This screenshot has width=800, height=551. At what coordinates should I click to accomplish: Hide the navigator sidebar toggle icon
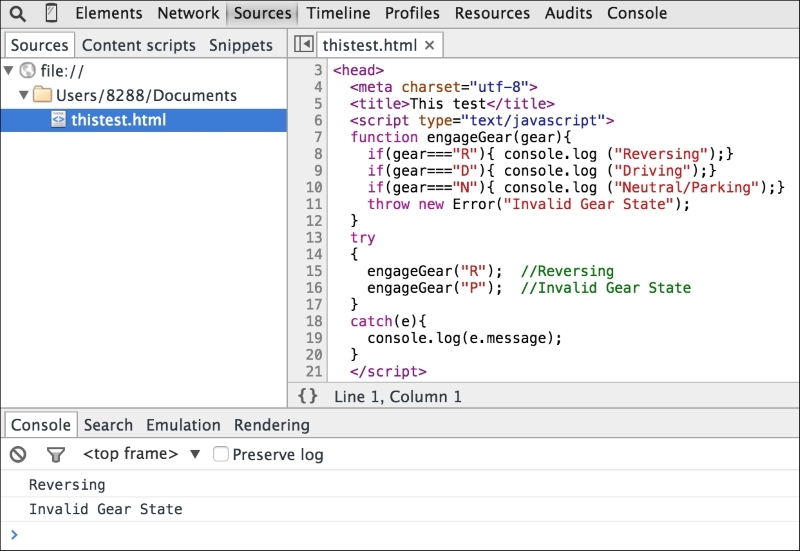click(304, 44)
